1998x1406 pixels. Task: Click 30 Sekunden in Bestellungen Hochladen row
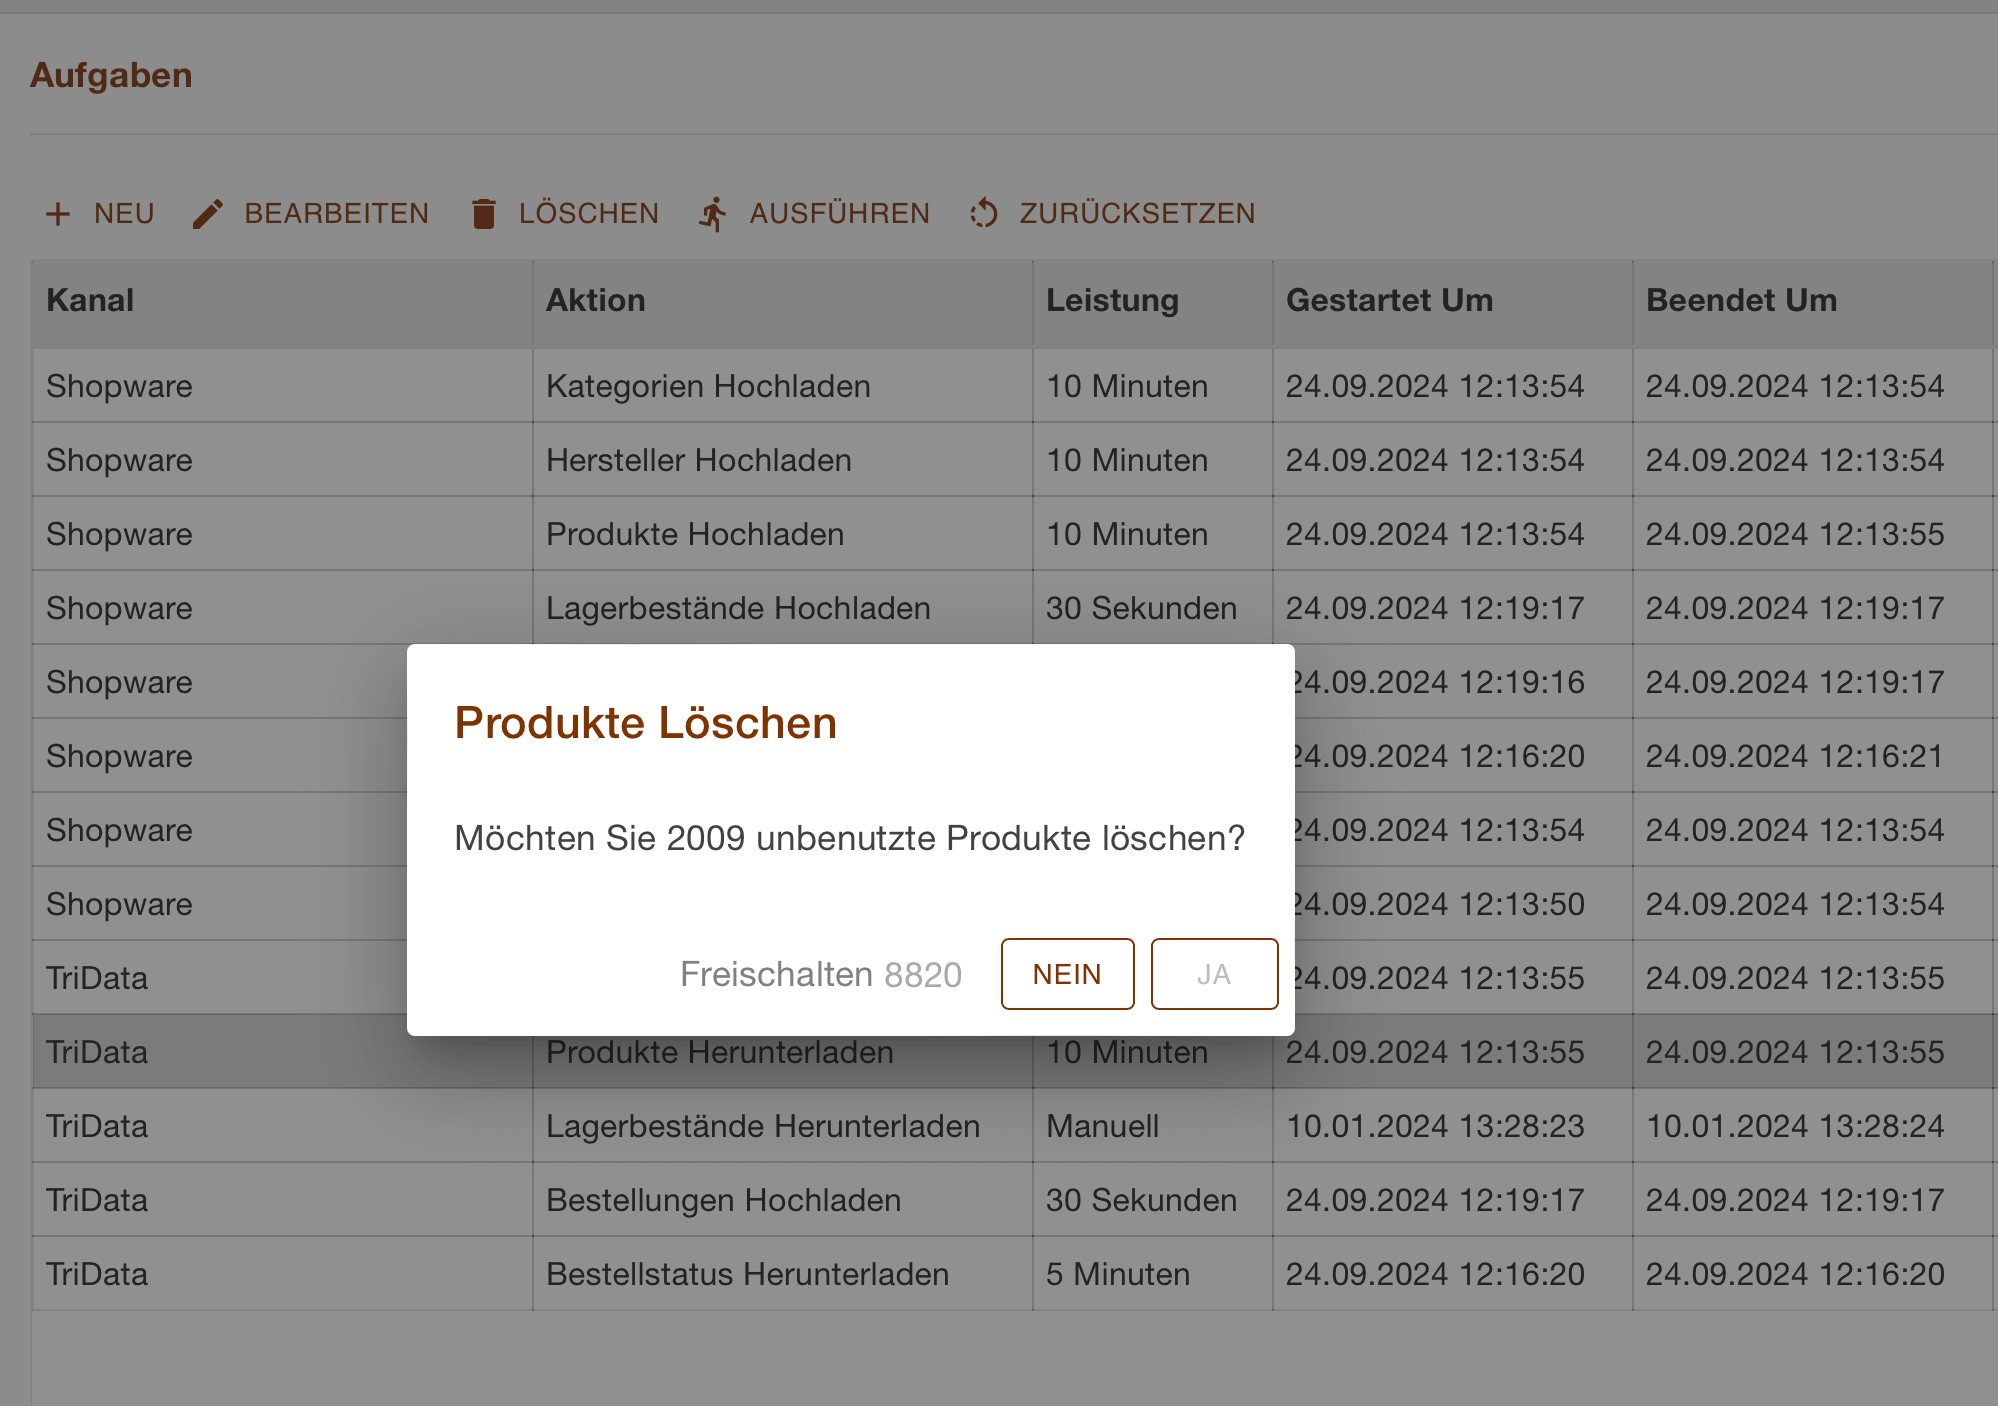(1152, 1200)
